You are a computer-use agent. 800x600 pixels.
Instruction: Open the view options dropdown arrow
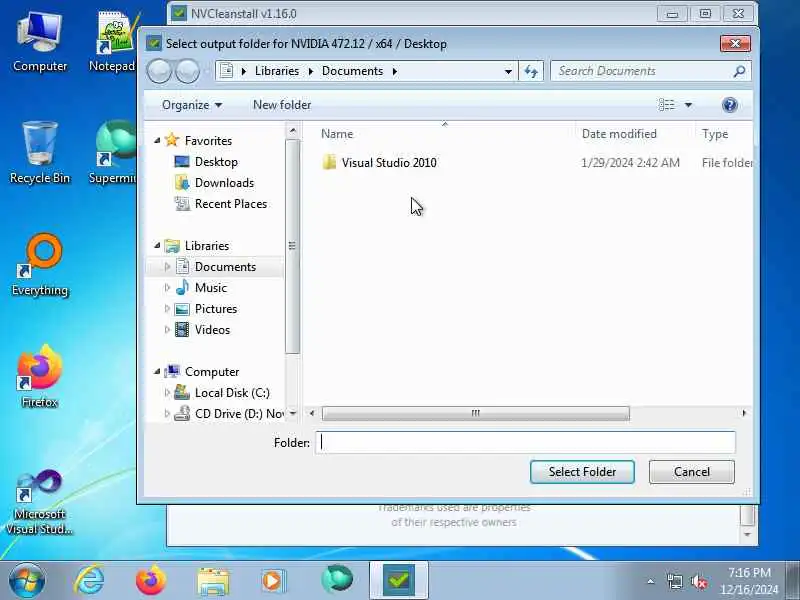(x=688, y=105)
